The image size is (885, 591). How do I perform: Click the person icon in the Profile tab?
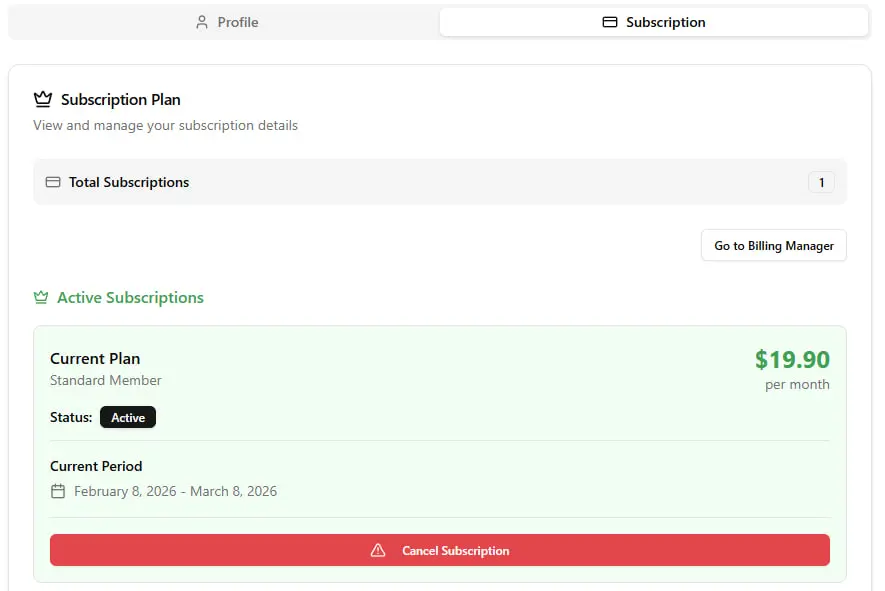click(201, 22)
